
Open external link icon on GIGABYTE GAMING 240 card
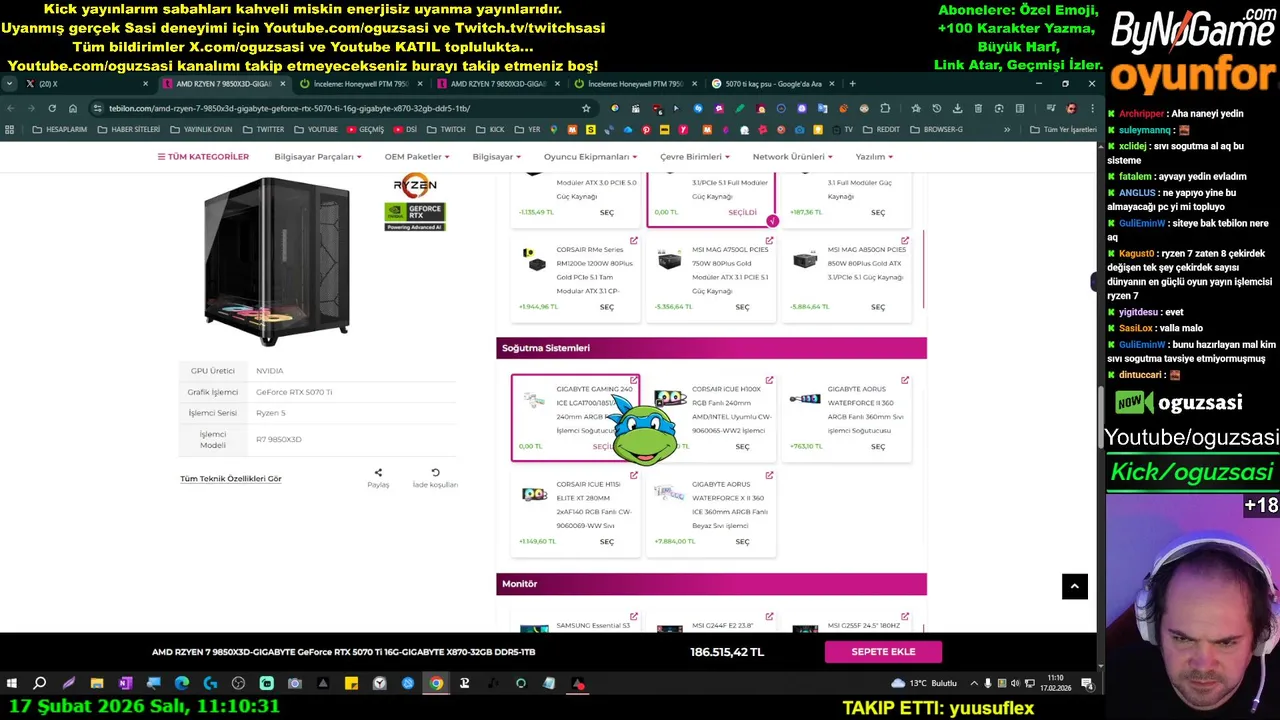pyautogui.click(x=634, y=380)
